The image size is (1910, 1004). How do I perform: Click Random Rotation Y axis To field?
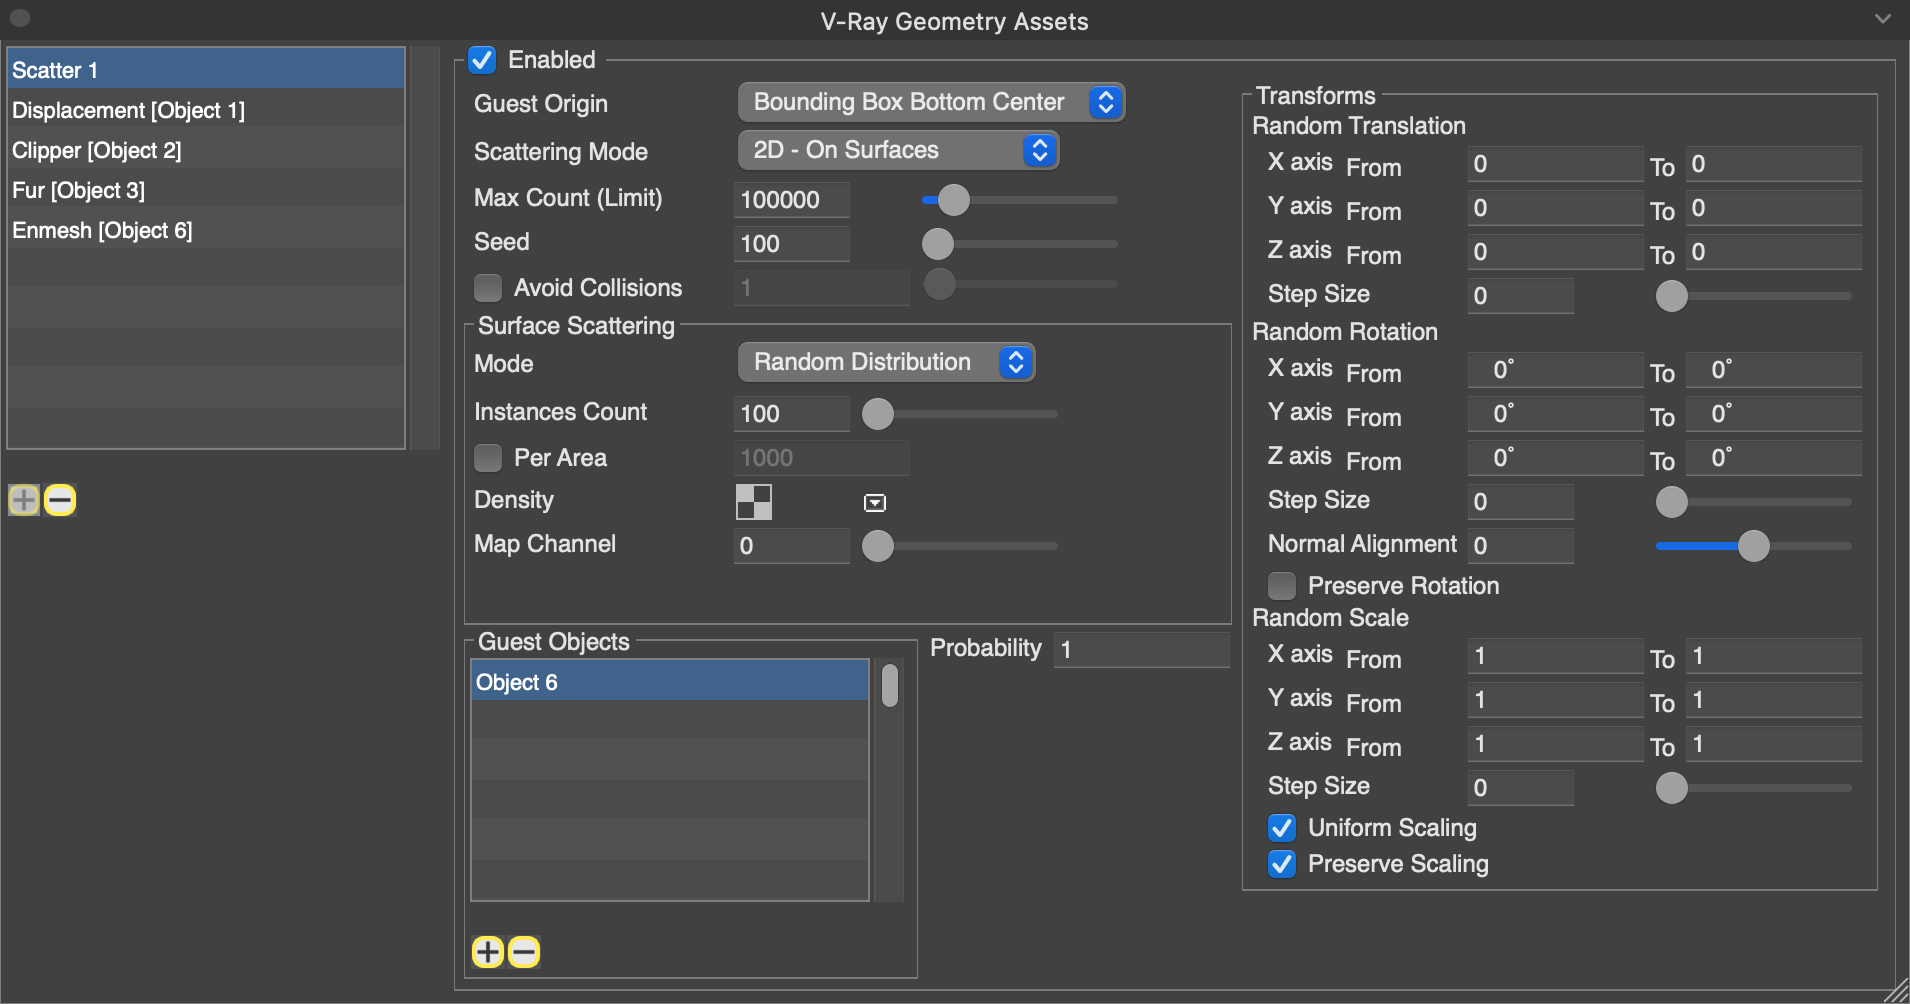pyautogui.click(x=1774, y=414)
